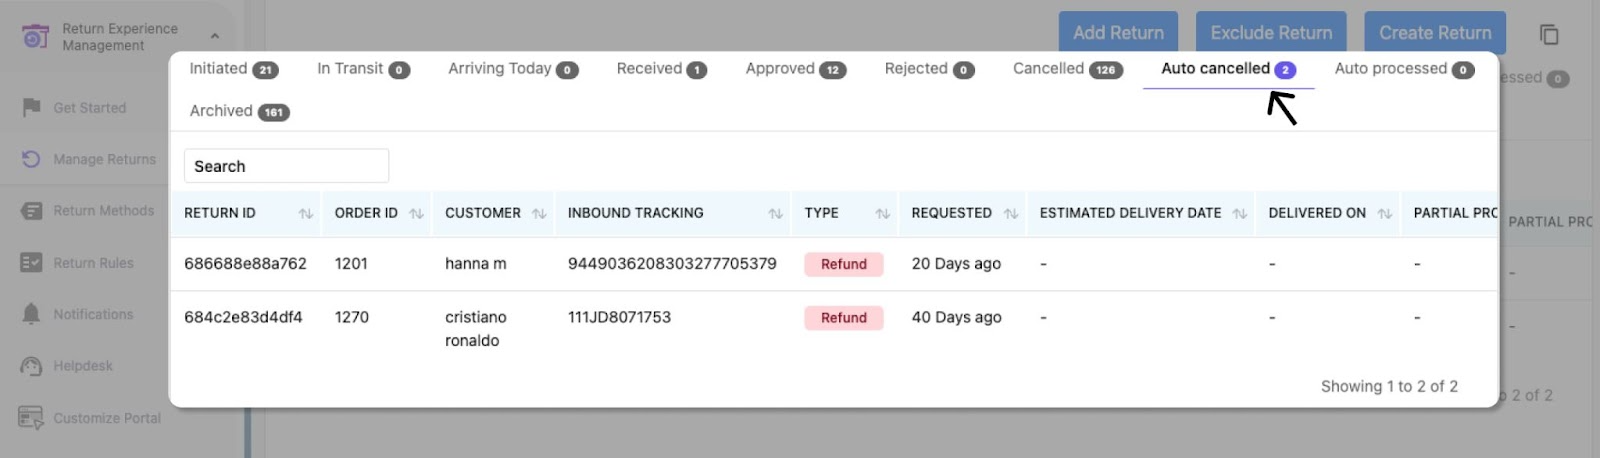Expand the Return Experience Management menu chevron
Viewport: 1600px width, 458px height.
tap(214, 36)
